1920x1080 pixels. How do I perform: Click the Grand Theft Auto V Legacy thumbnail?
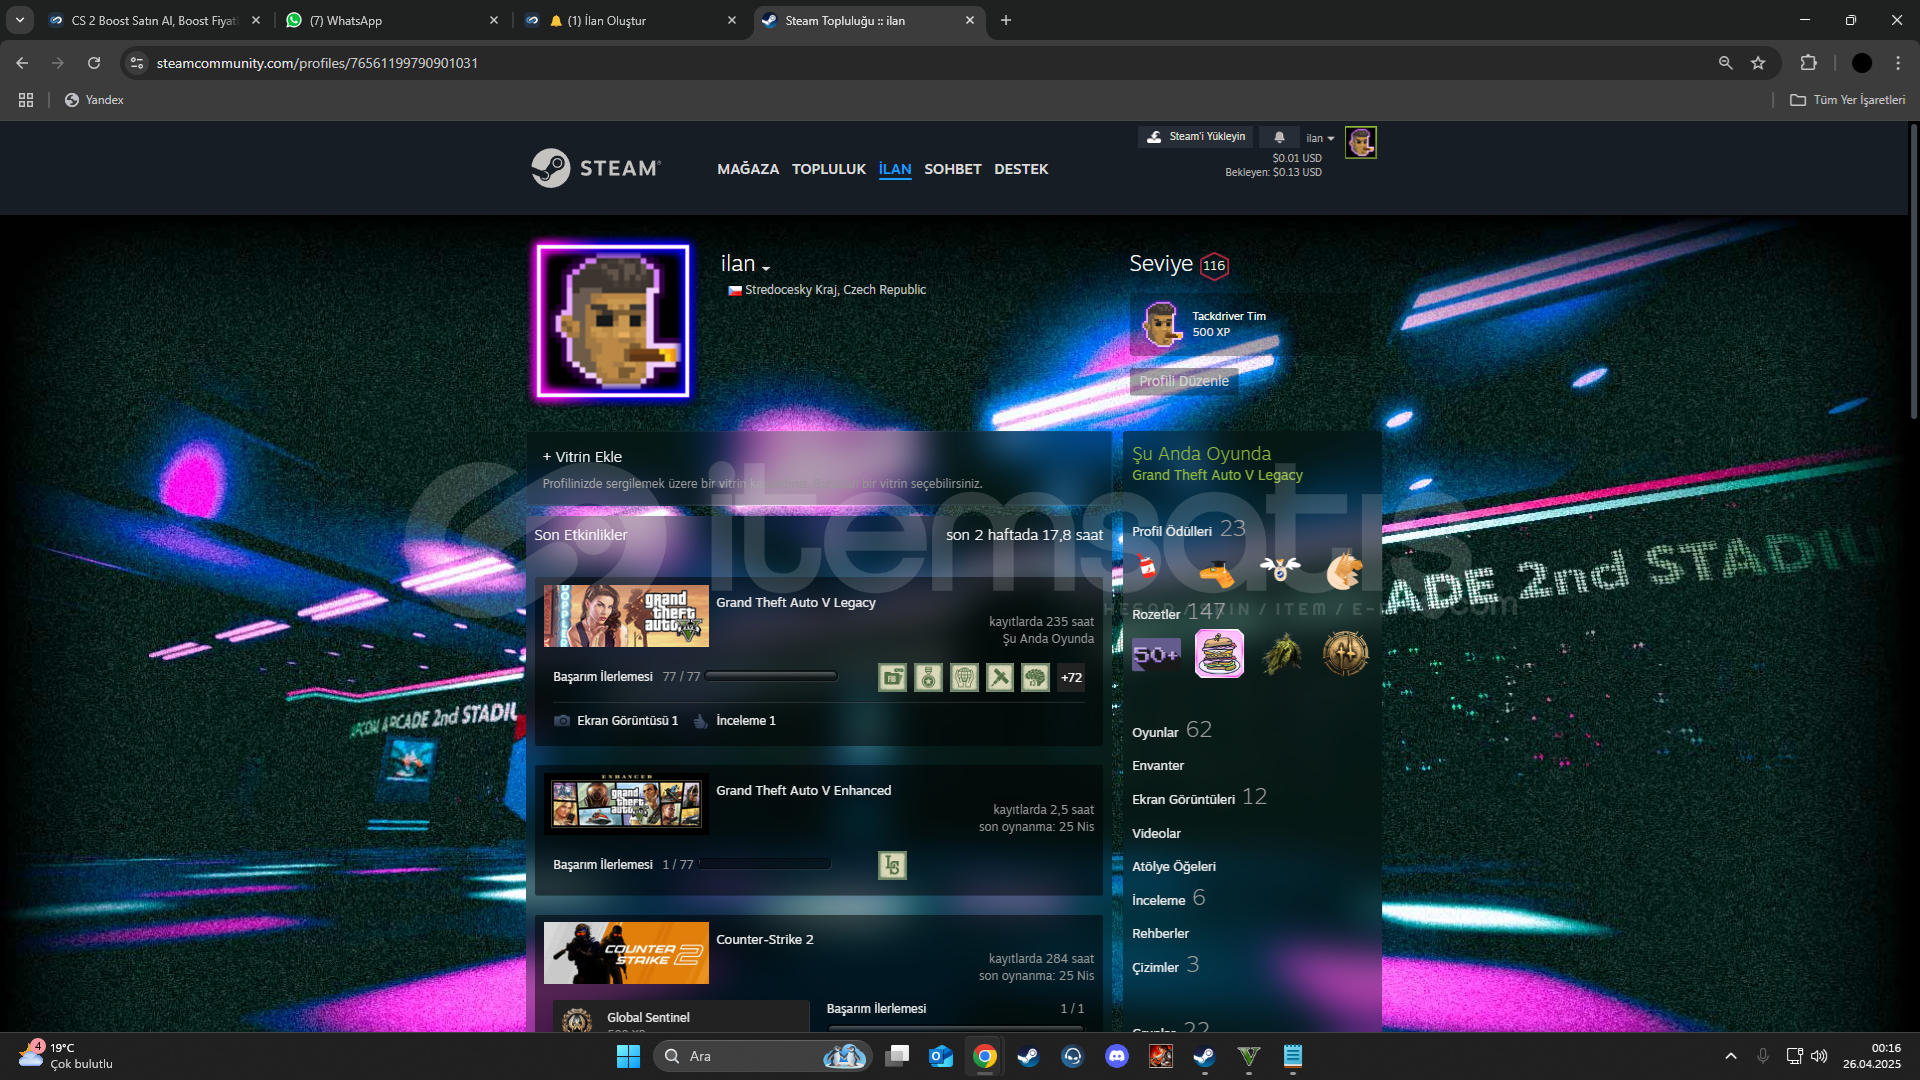point(626,616)
